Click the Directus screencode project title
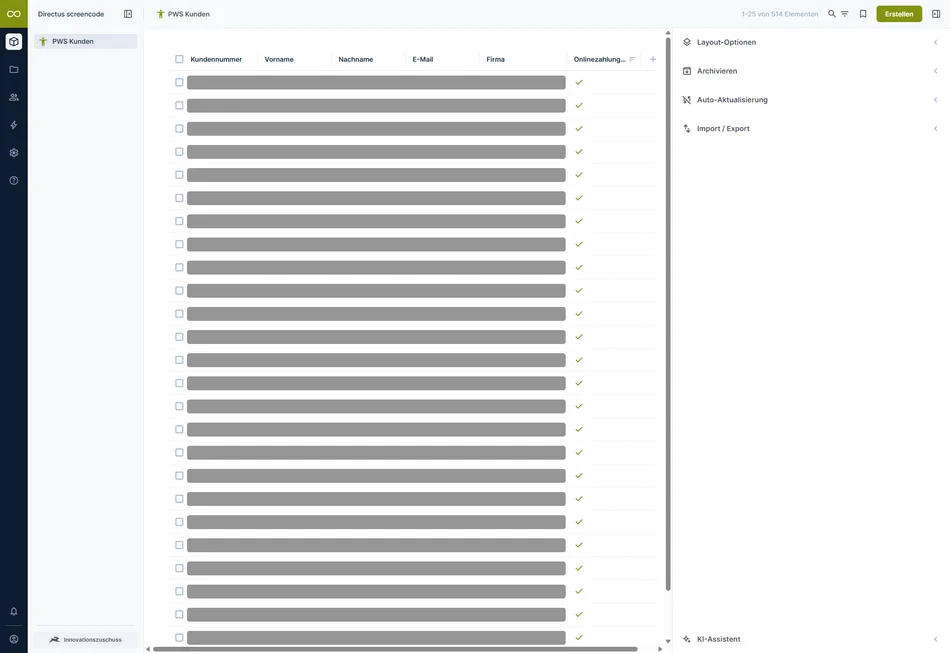The image size is (950, 653). [x=71, y=14]
